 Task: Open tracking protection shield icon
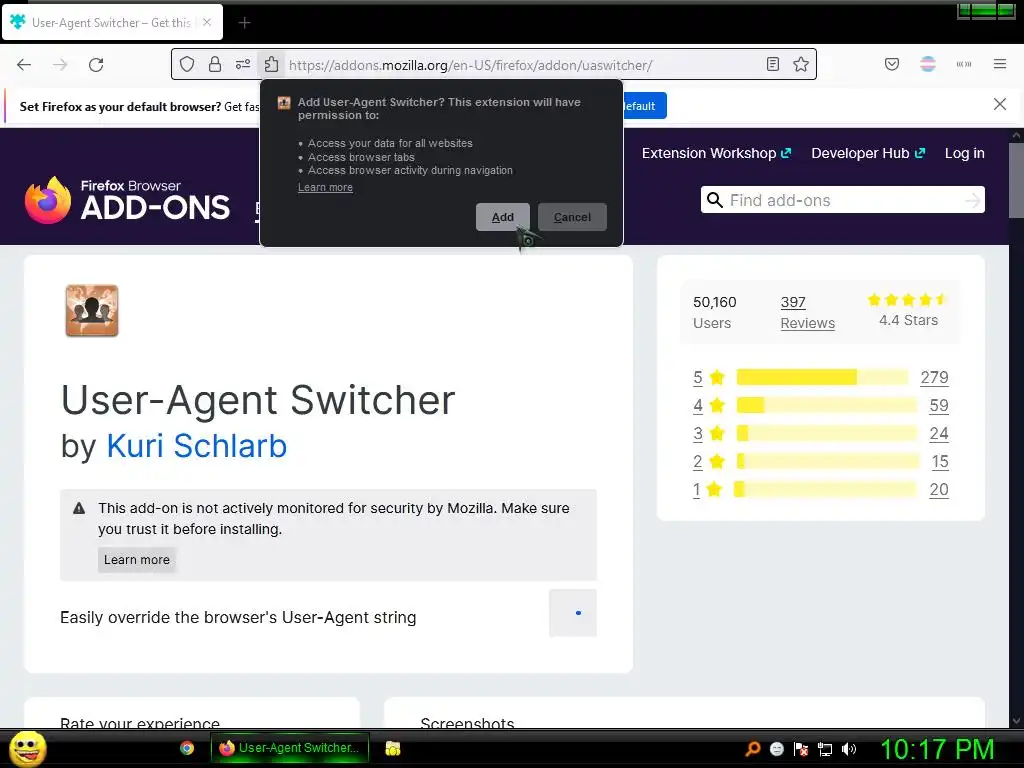tap(187, 64)
